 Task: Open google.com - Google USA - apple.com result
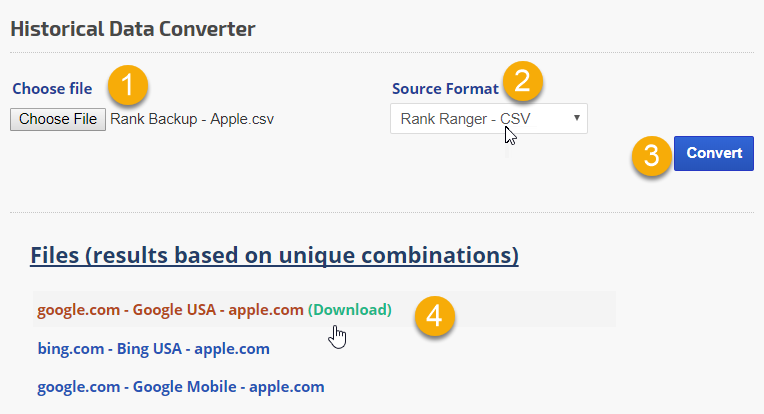click(170, 310)
